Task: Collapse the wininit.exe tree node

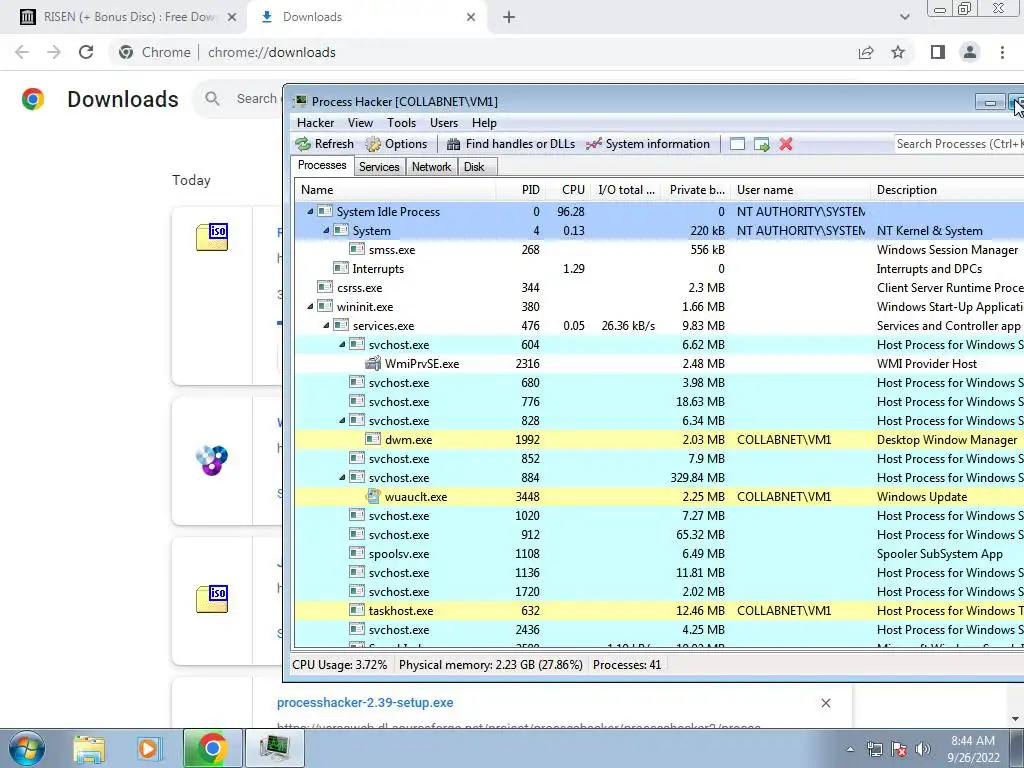Action: click(x=310, y=306)
